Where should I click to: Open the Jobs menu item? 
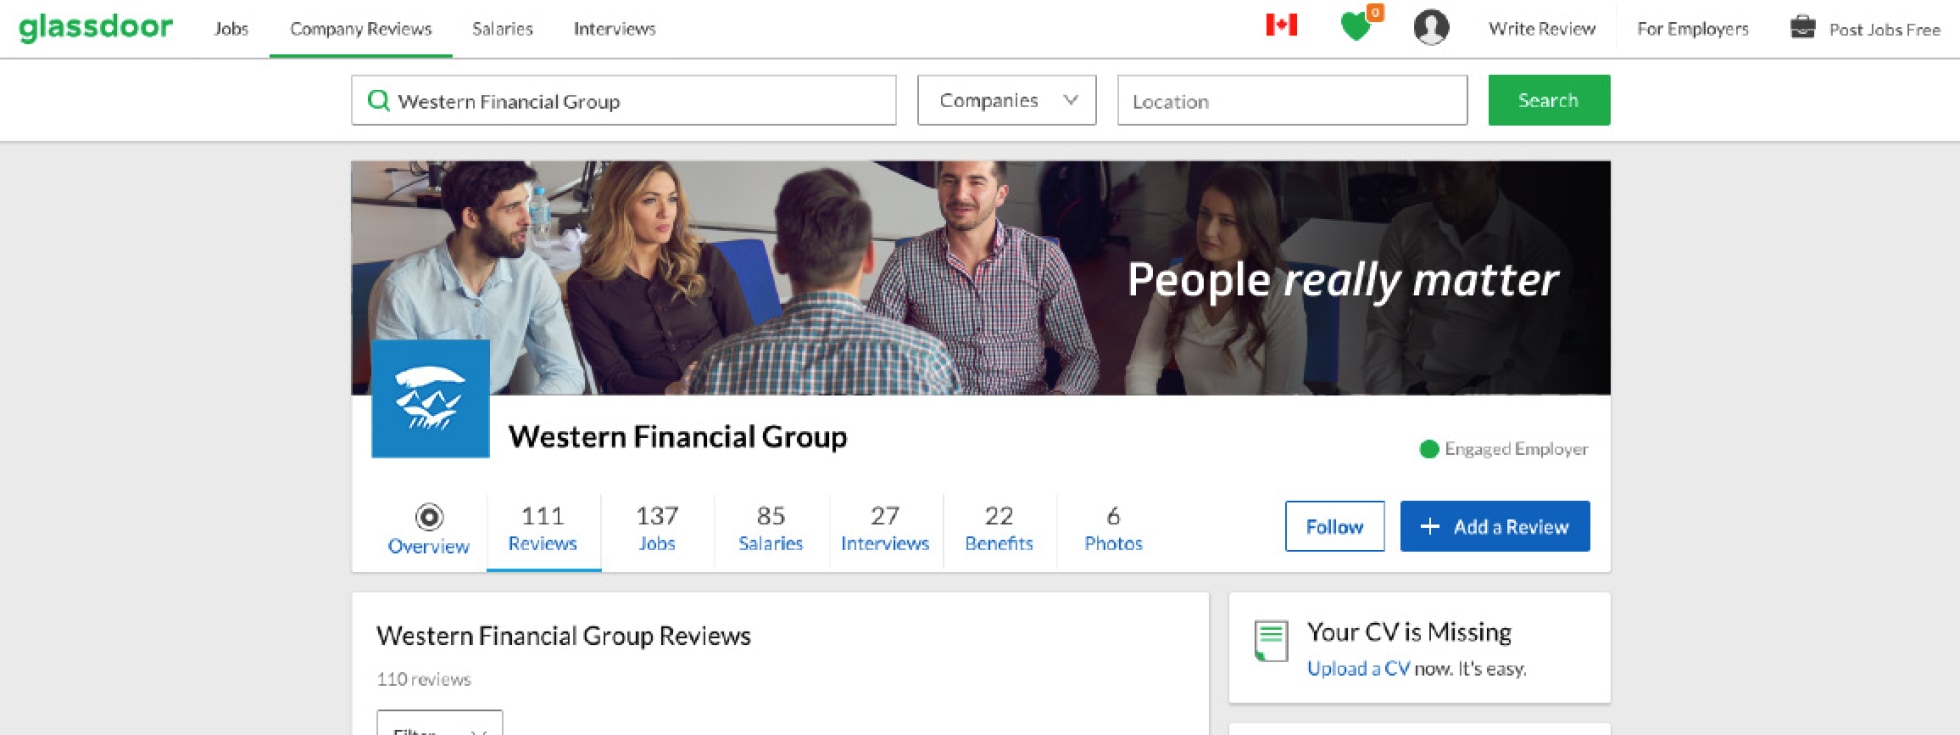coord(231,29)
